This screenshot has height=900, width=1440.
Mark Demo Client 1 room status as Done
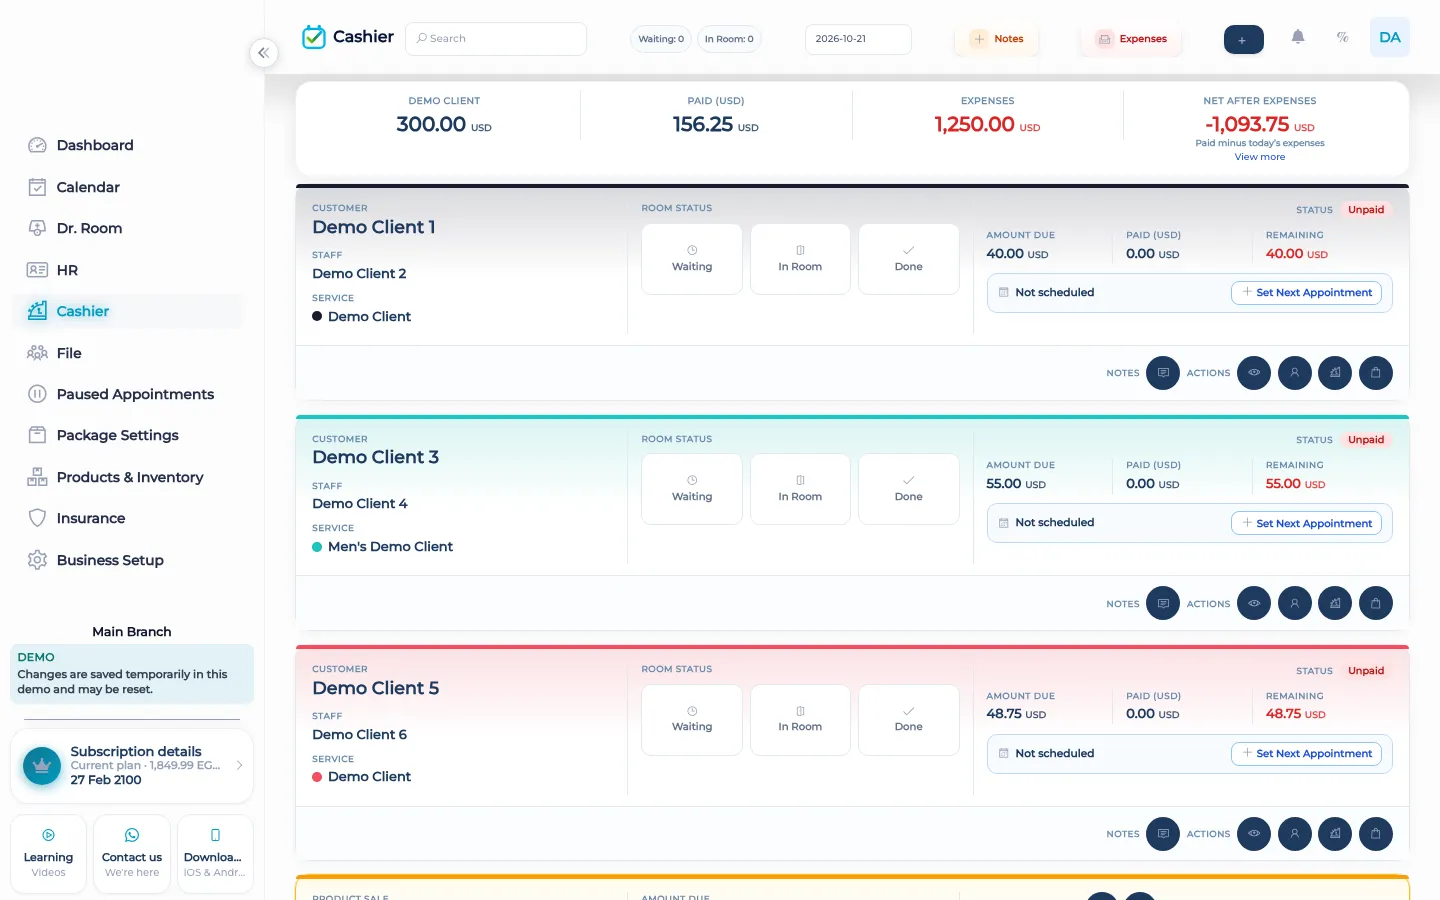click(909, 259)
